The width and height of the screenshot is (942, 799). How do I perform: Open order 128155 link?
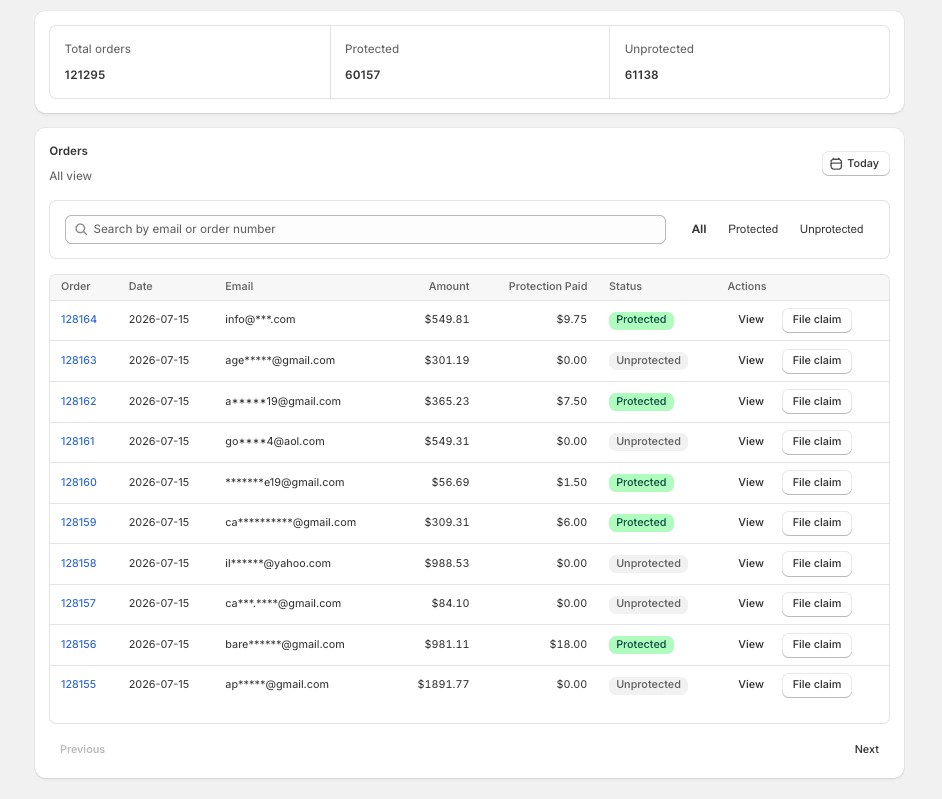point(78,684)
